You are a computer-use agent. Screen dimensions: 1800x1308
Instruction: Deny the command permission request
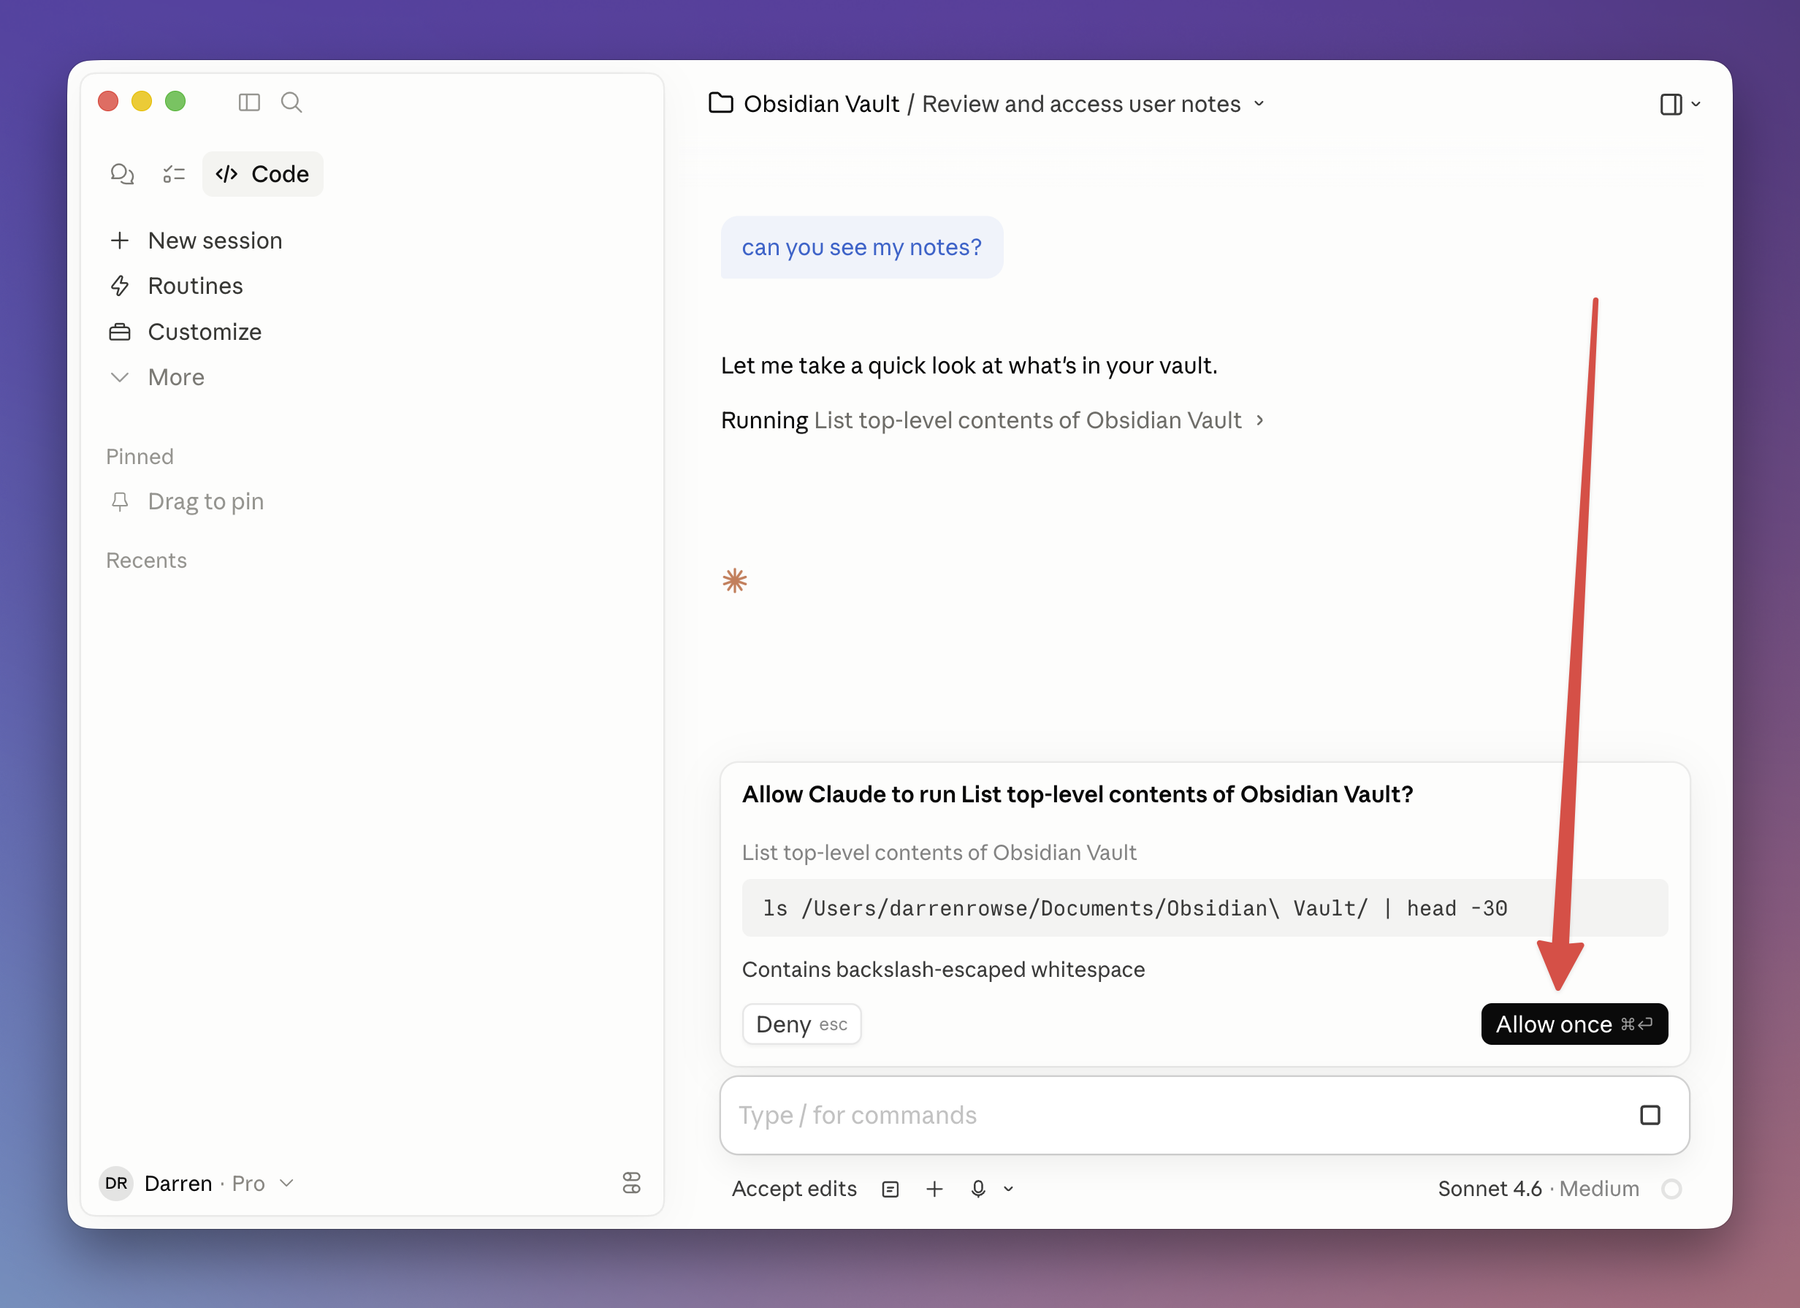click(802, 1024)
